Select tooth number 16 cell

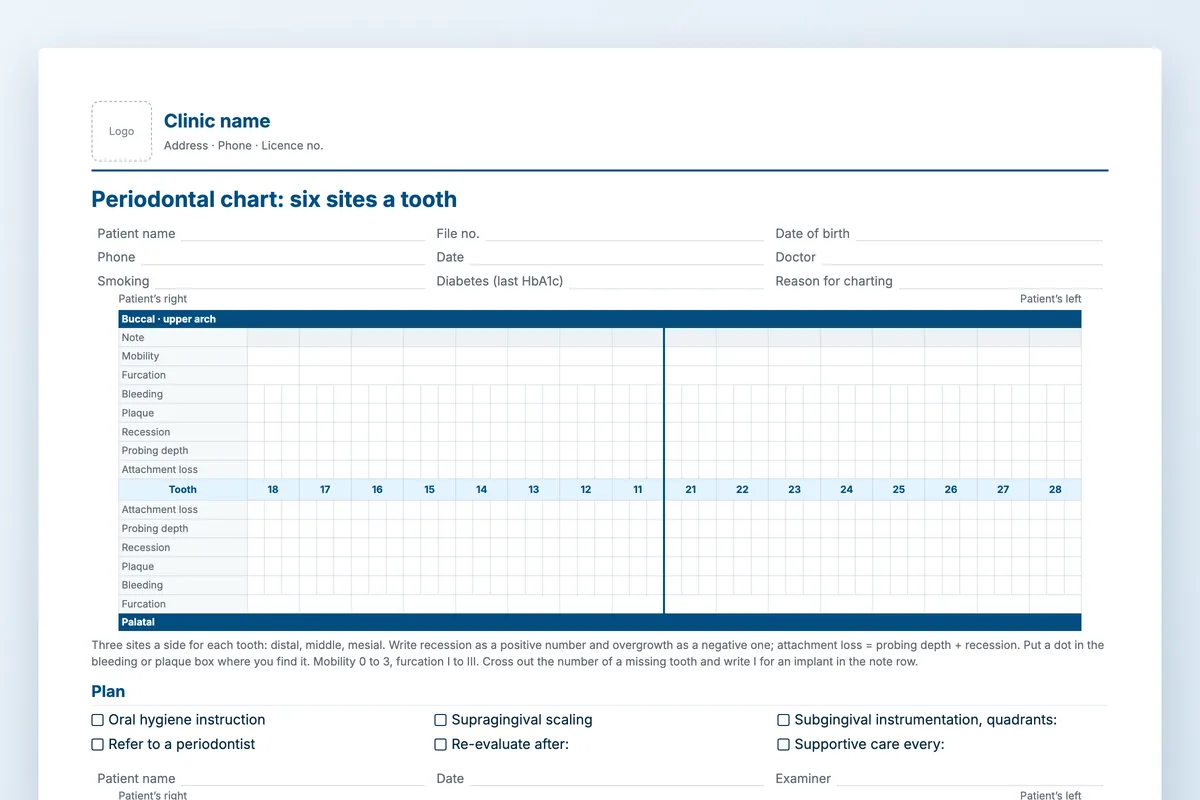point(377,490)
